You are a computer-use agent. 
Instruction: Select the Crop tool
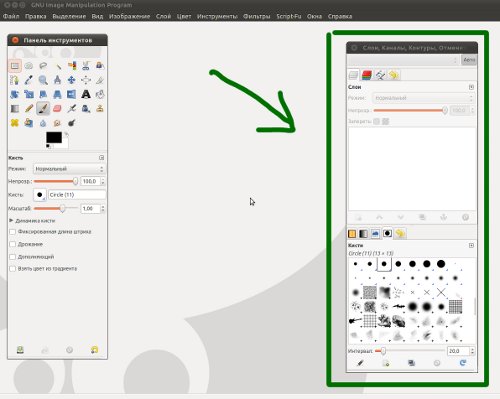coord(100,80)
